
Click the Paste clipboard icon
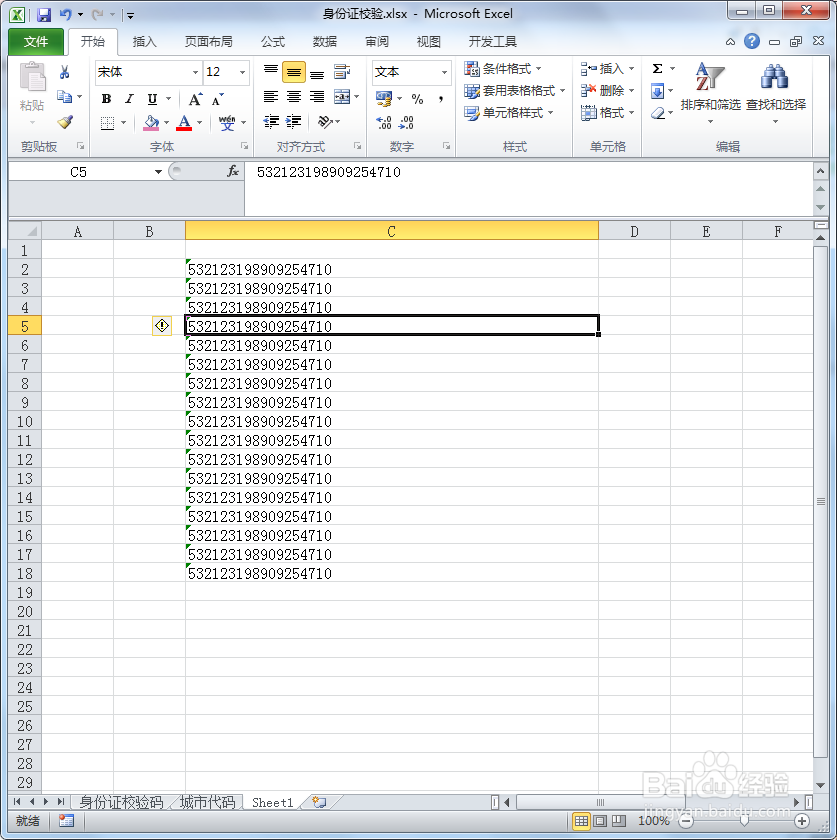tap(32, 77)
